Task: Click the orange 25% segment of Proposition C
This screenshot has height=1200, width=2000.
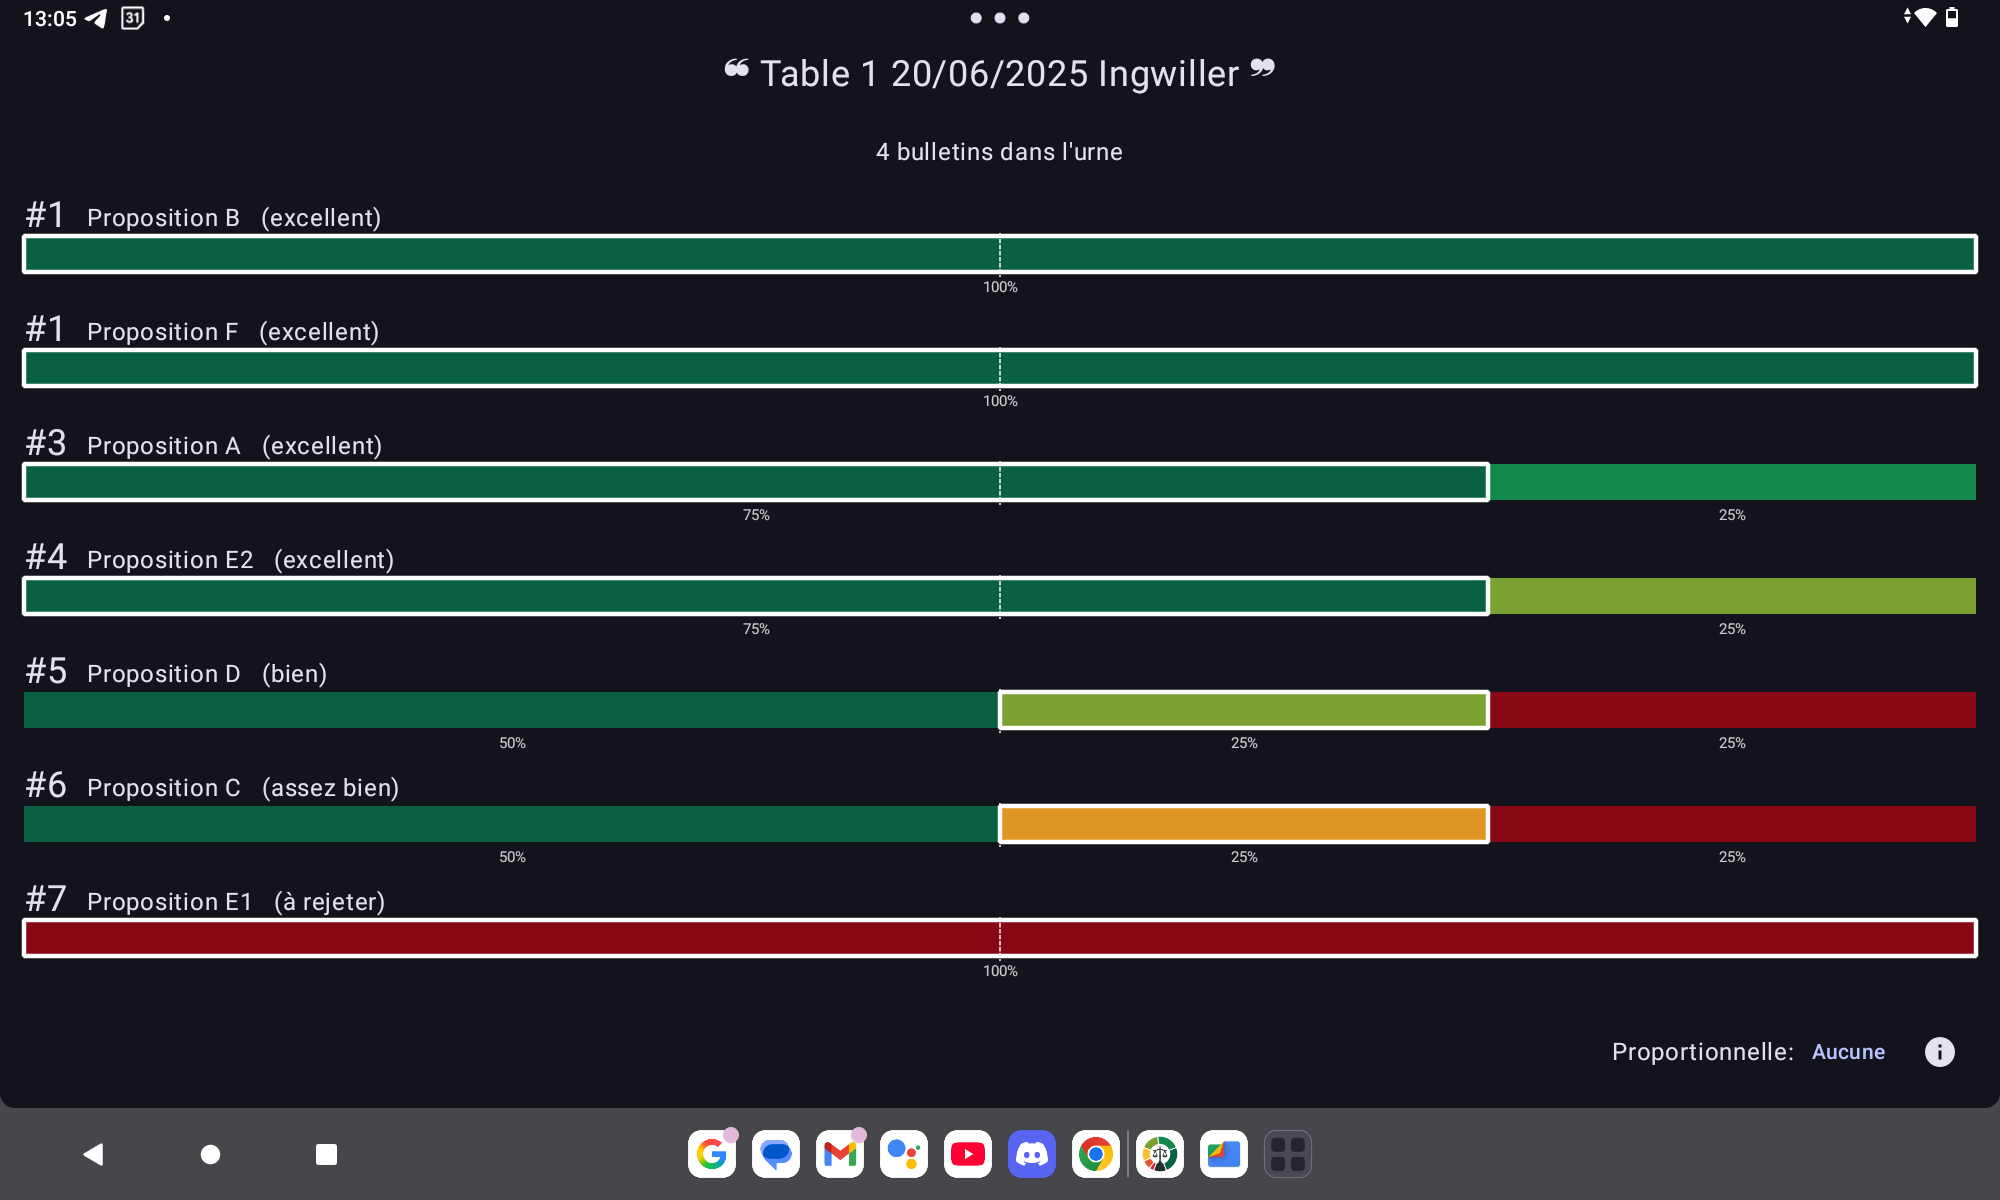Action: [x=1243, y=824]
